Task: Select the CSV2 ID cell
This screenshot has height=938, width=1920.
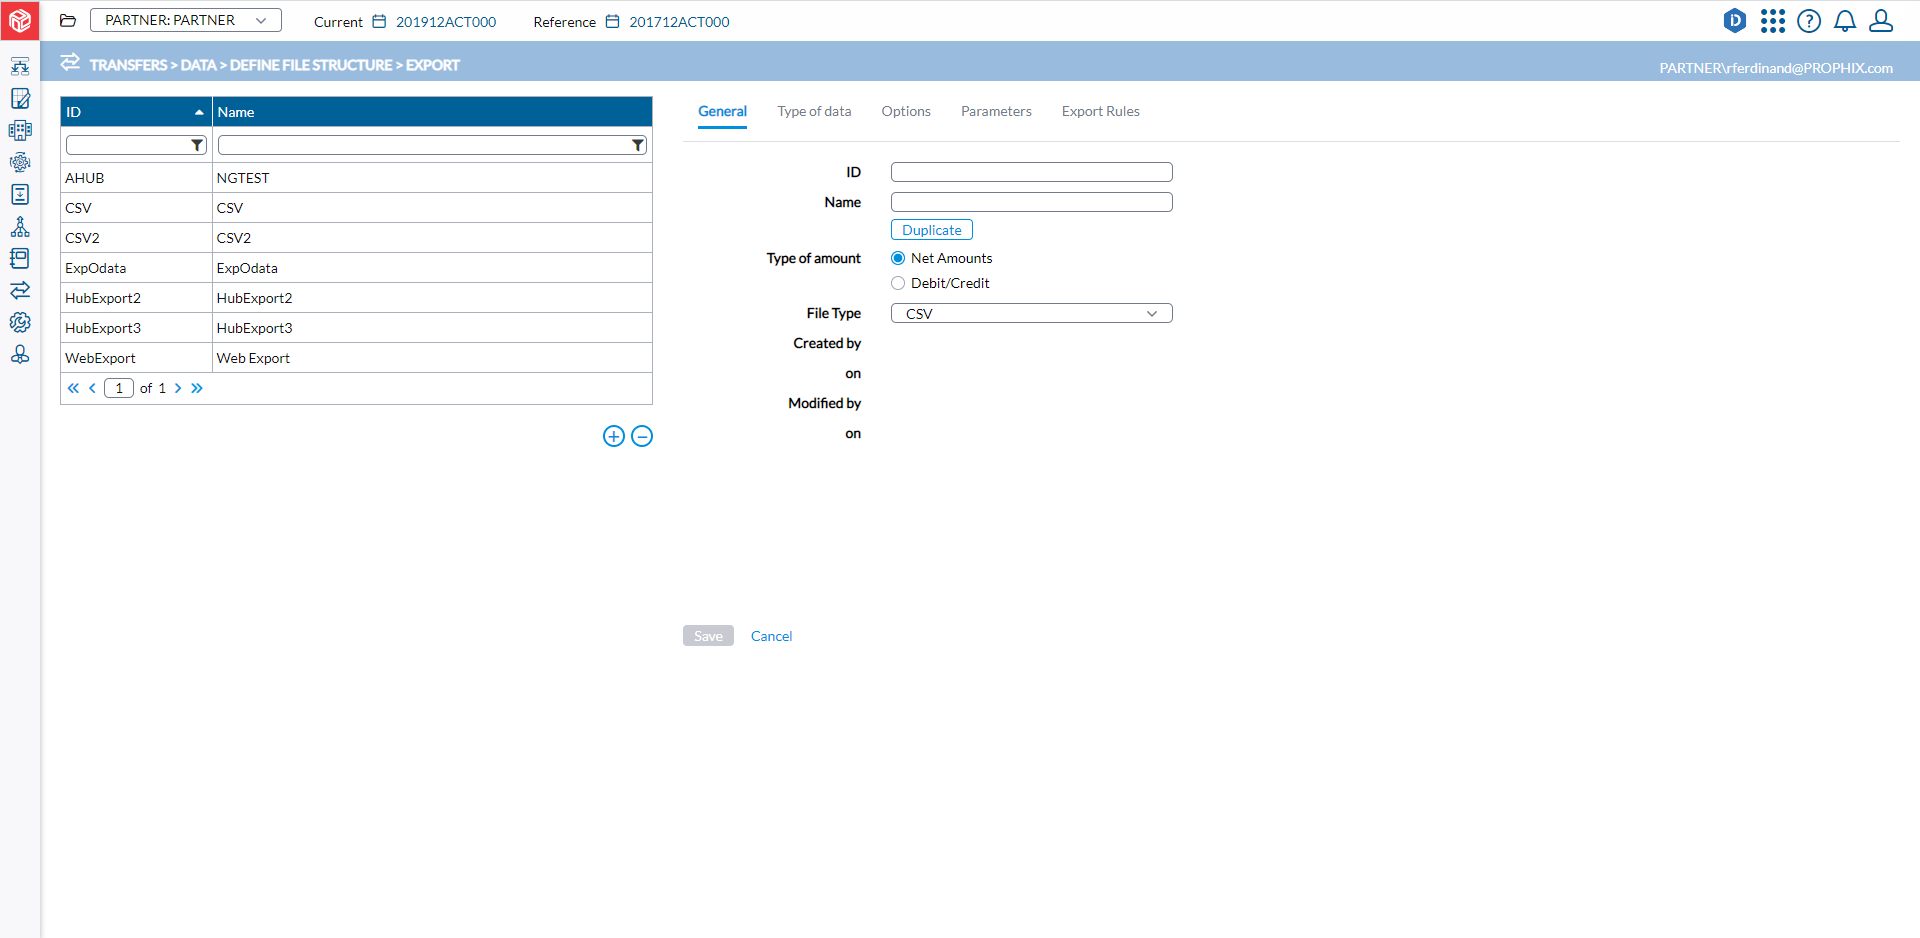Action: (136, 238)
